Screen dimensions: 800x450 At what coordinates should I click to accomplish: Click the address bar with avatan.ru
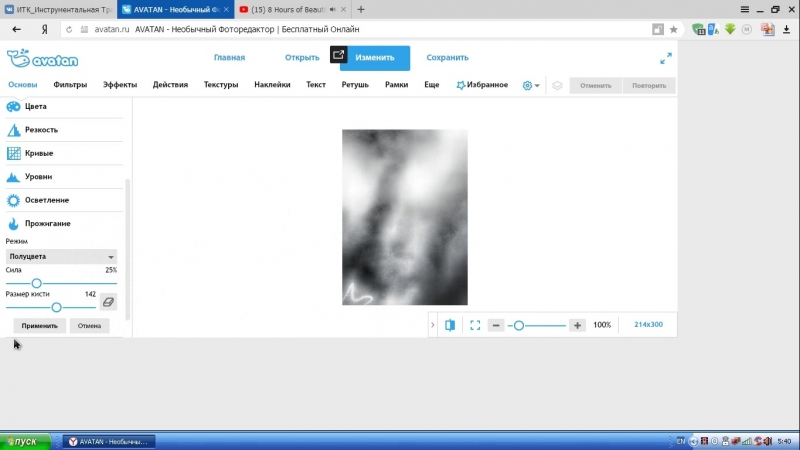pos(357,30)
